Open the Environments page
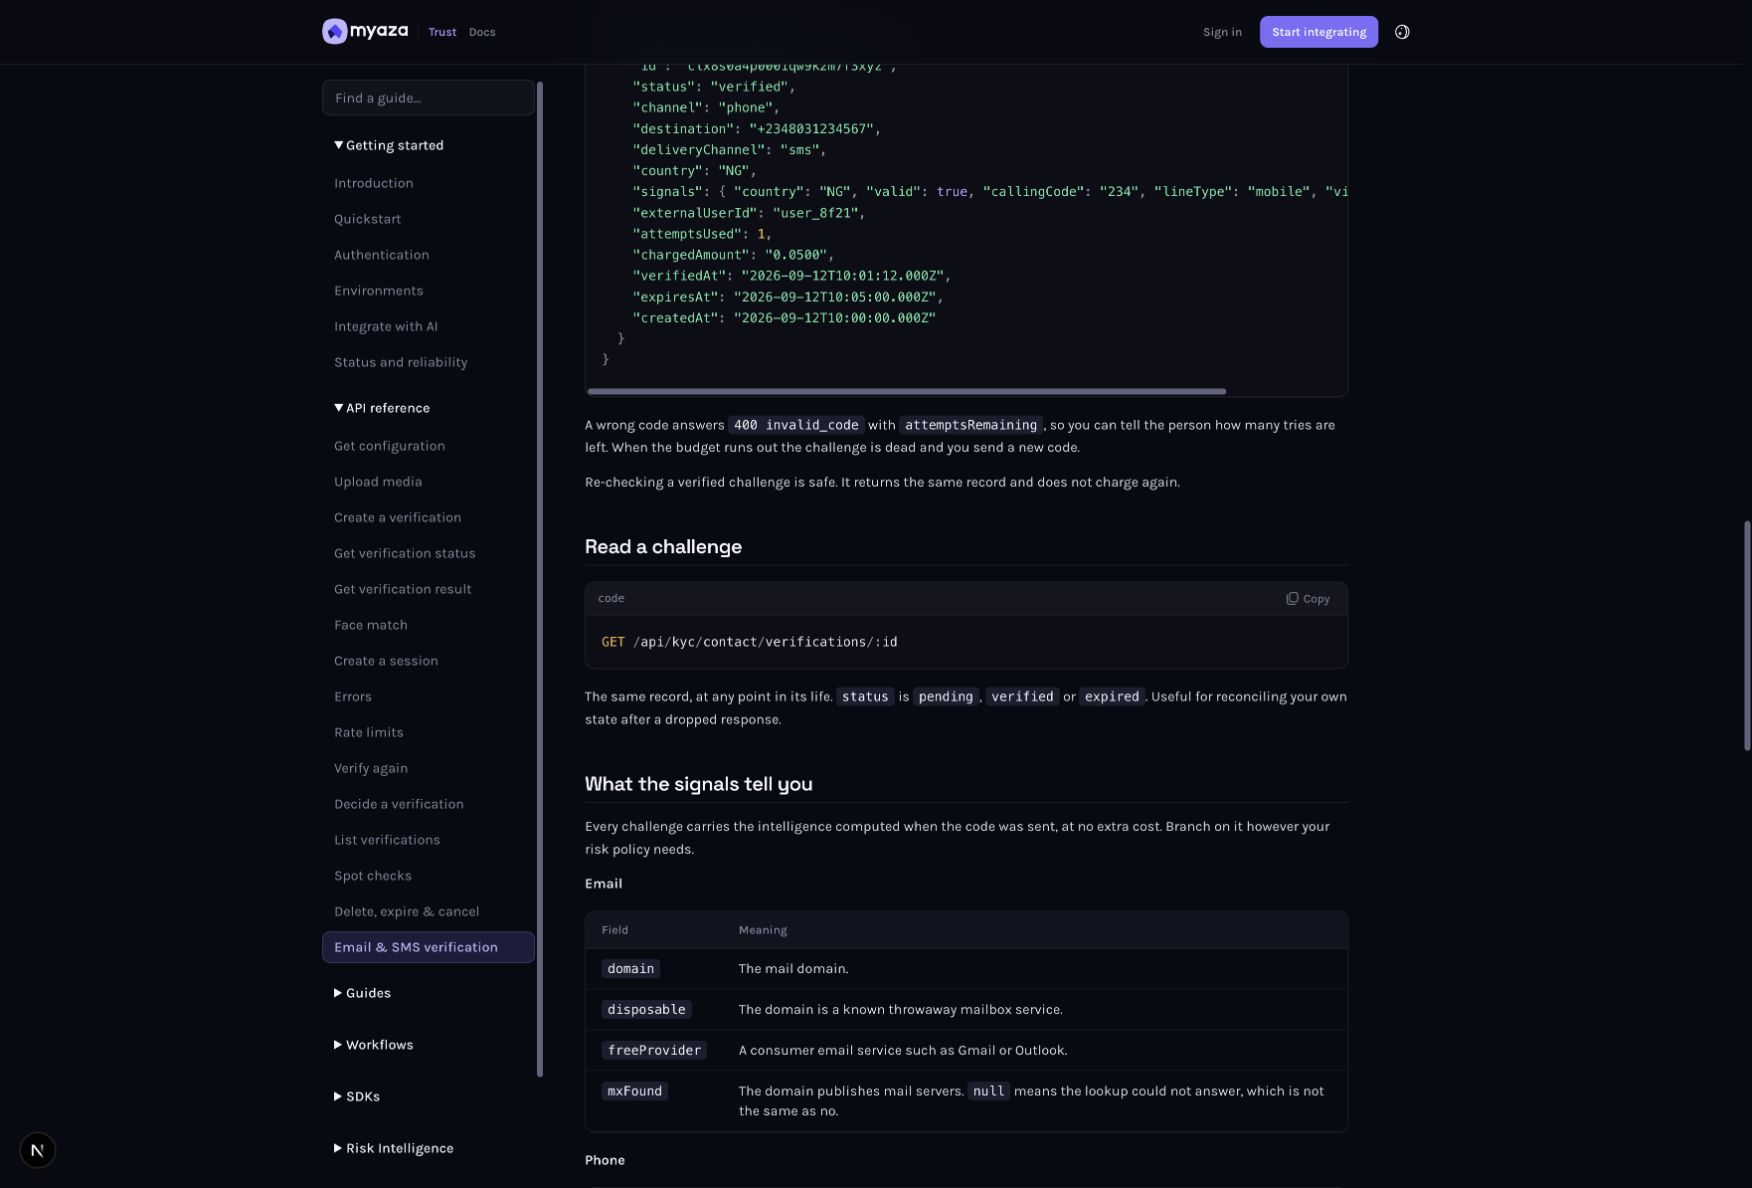The width and height of the screenshot is (1752, 1188). 378,291
